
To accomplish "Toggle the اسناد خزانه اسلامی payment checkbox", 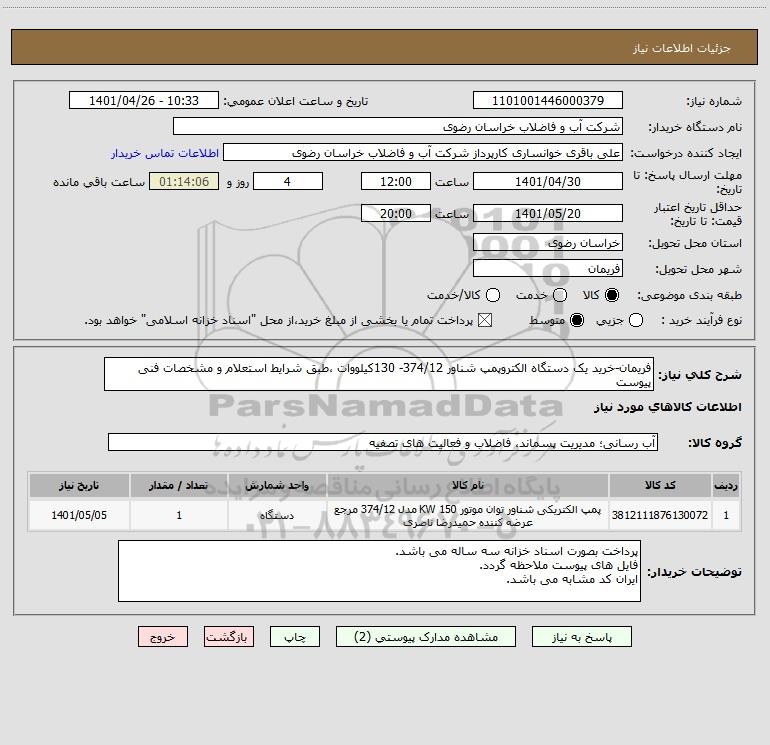I will (485, 320).
